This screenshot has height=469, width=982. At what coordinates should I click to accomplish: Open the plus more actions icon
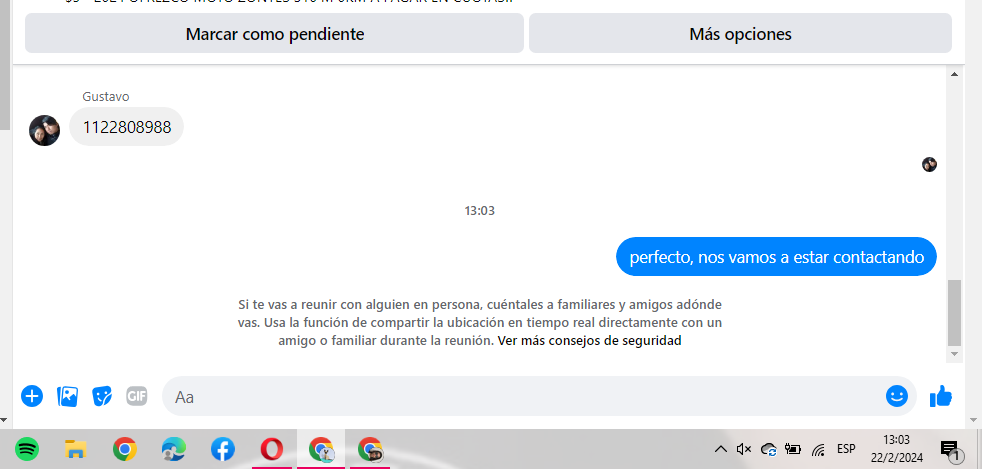(x=32, y=396)
